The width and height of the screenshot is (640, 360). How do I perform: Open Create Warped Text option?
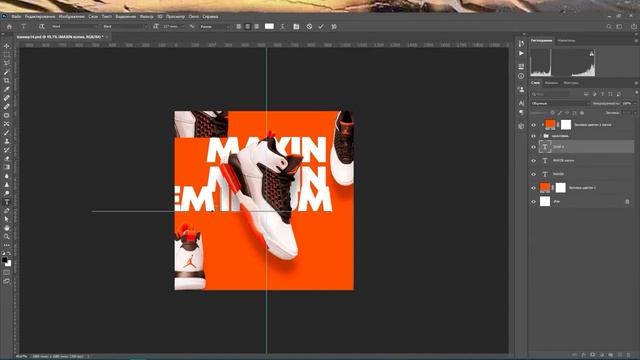tap(282, 27)
